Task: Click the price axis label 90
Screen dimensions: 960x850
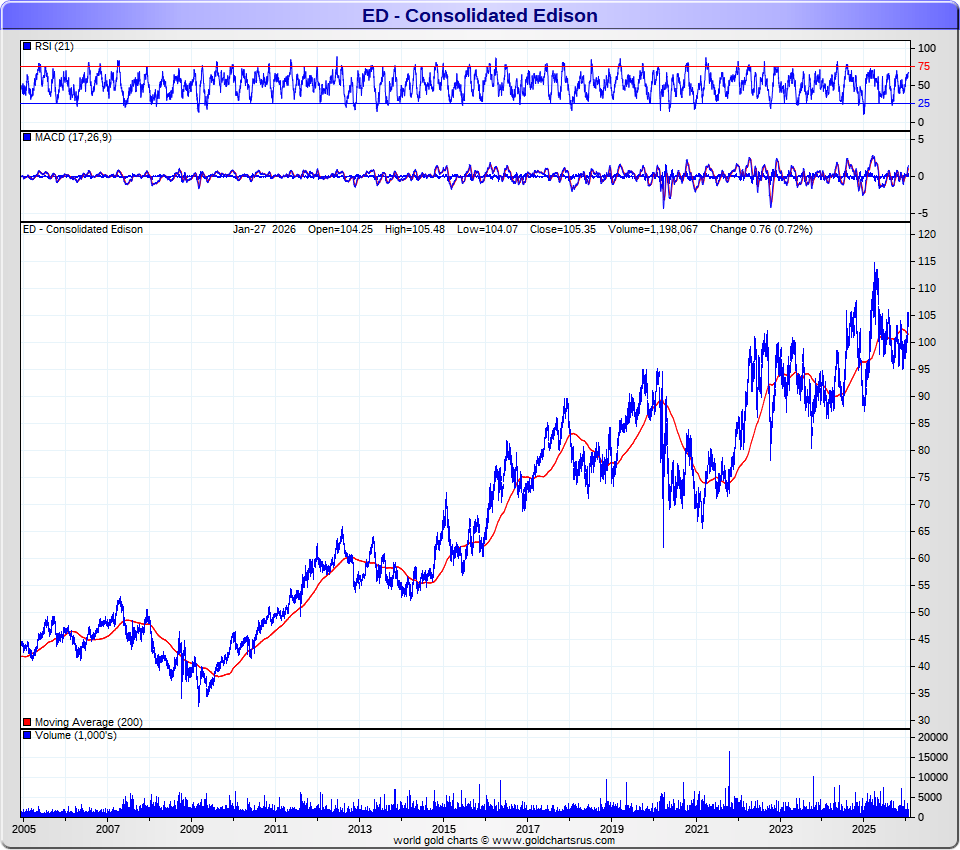Action: (x=924, y=396)
